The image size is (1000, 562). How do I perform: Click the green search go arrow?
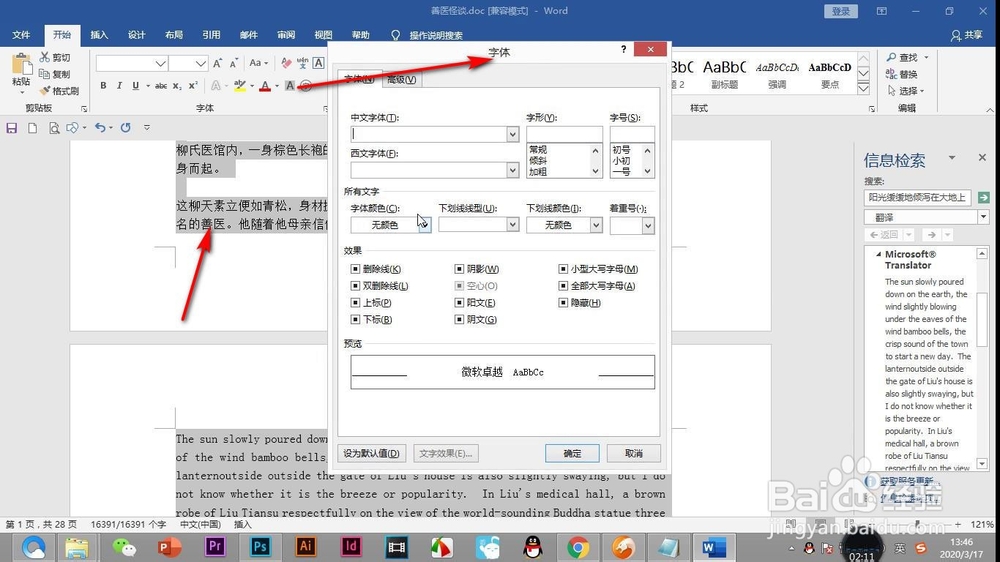[x=983, y=198]
